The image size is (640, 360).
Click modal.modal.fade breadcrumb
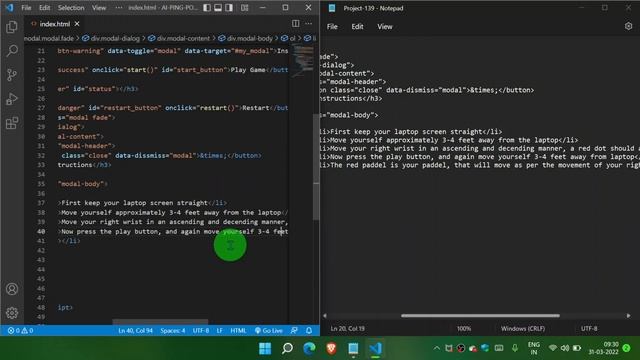49,38
